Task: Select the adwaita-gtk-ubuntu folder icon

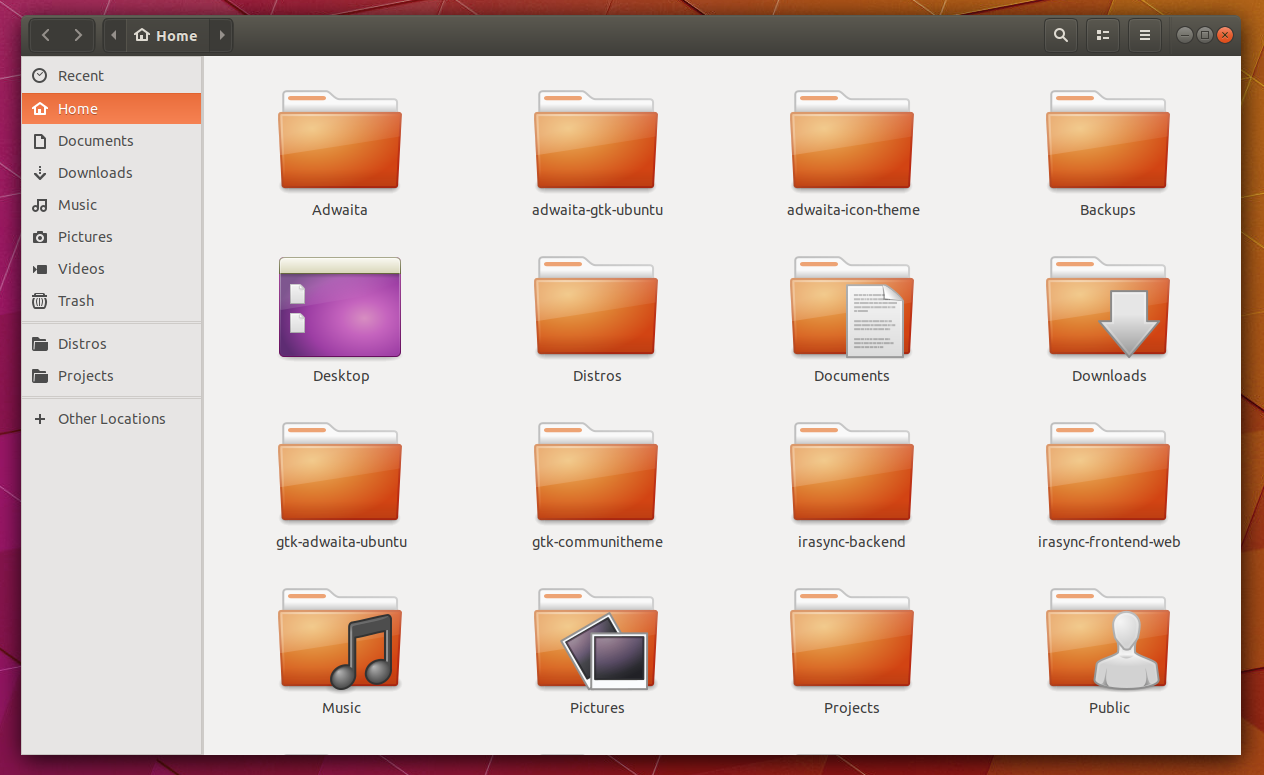Action: coord(596,140)
